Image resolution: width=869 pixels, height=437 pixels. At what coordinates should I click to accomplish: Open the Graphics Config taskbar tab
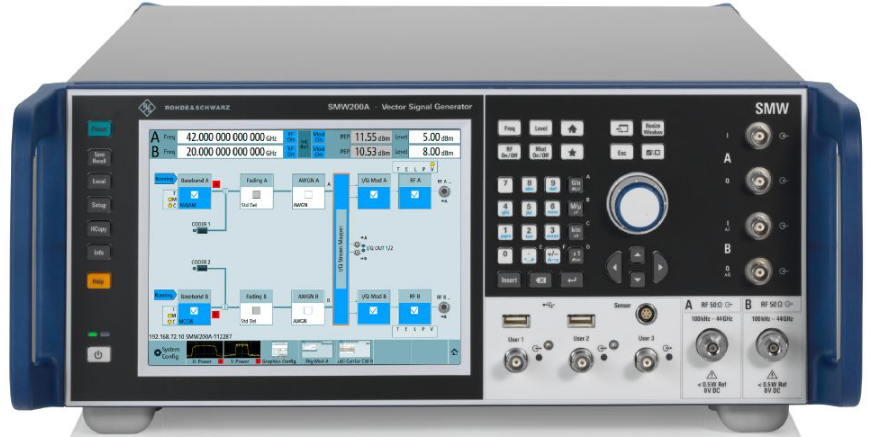pos(281,351)
